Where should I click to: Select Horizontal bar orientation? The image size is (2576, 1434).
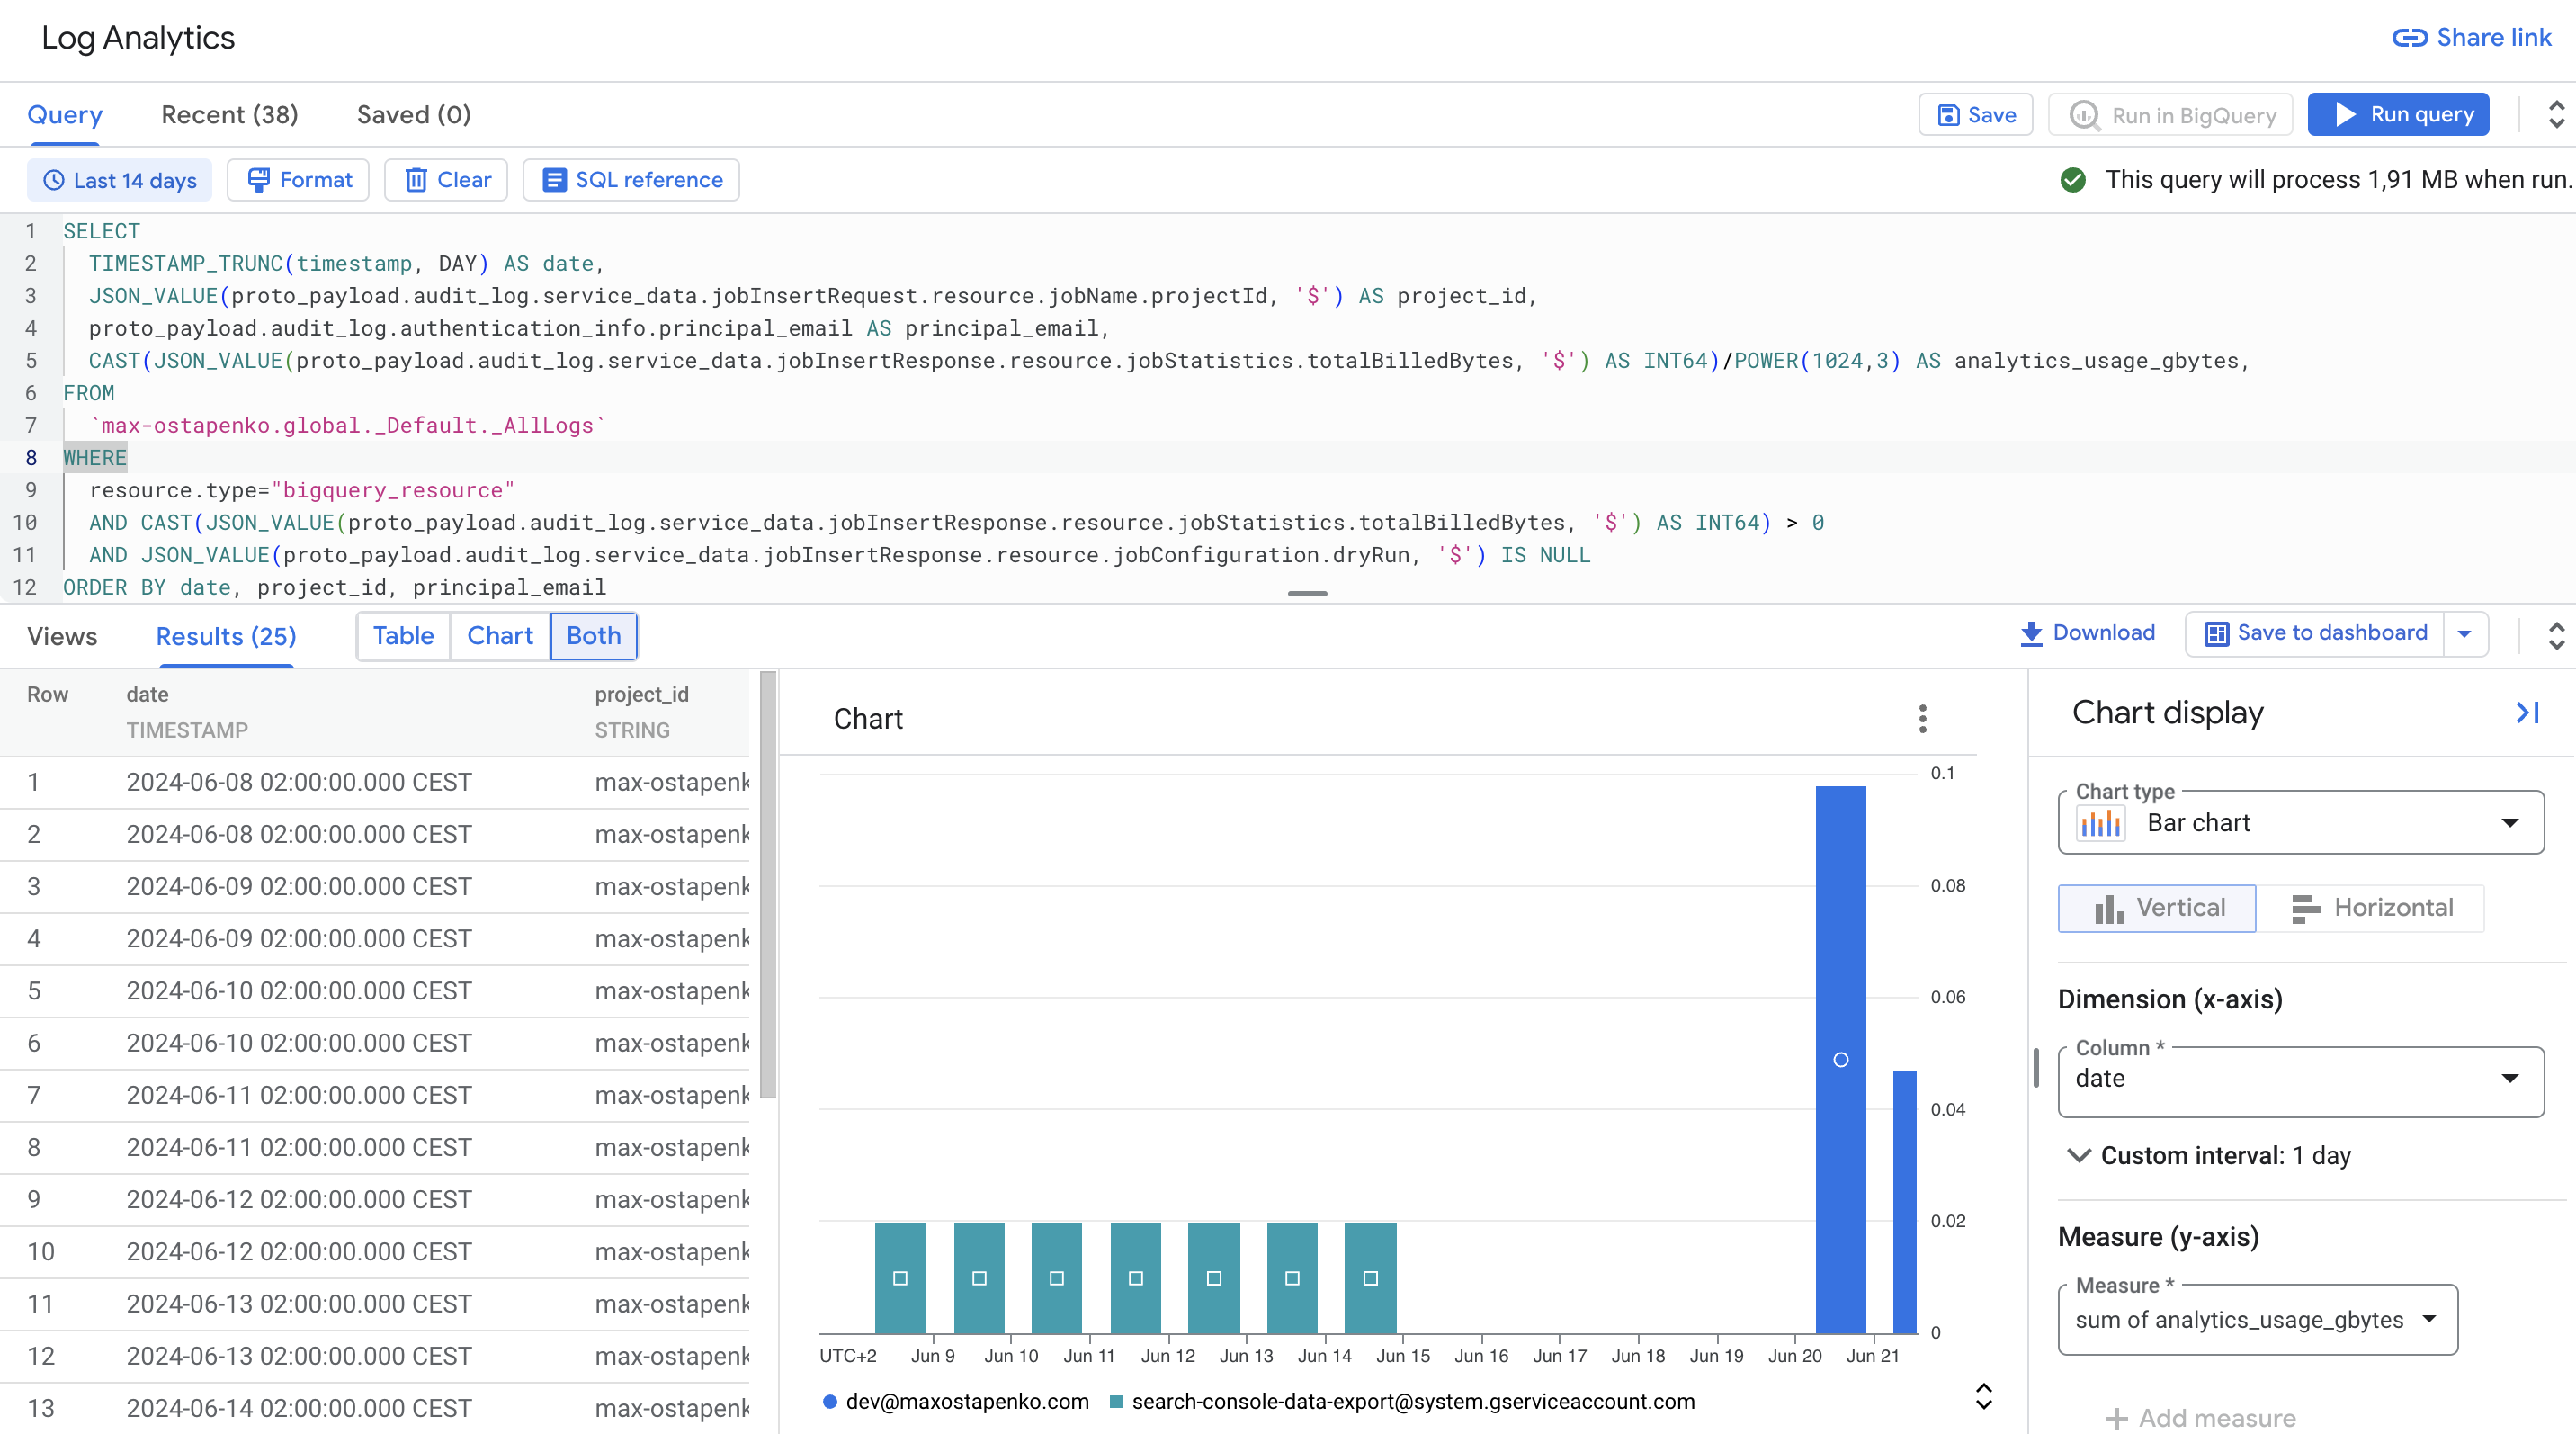tap(2371, 908)
